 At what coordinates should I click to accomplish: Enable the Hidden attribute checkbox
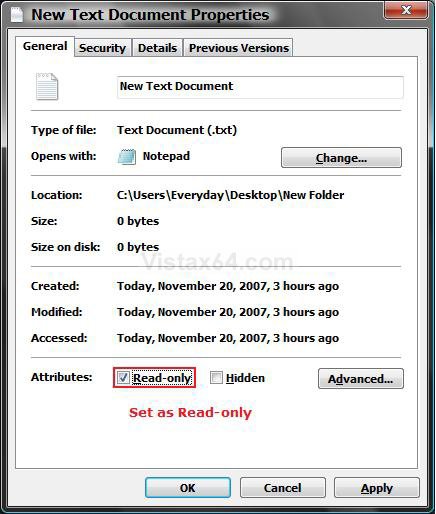[x=216, y=378]
